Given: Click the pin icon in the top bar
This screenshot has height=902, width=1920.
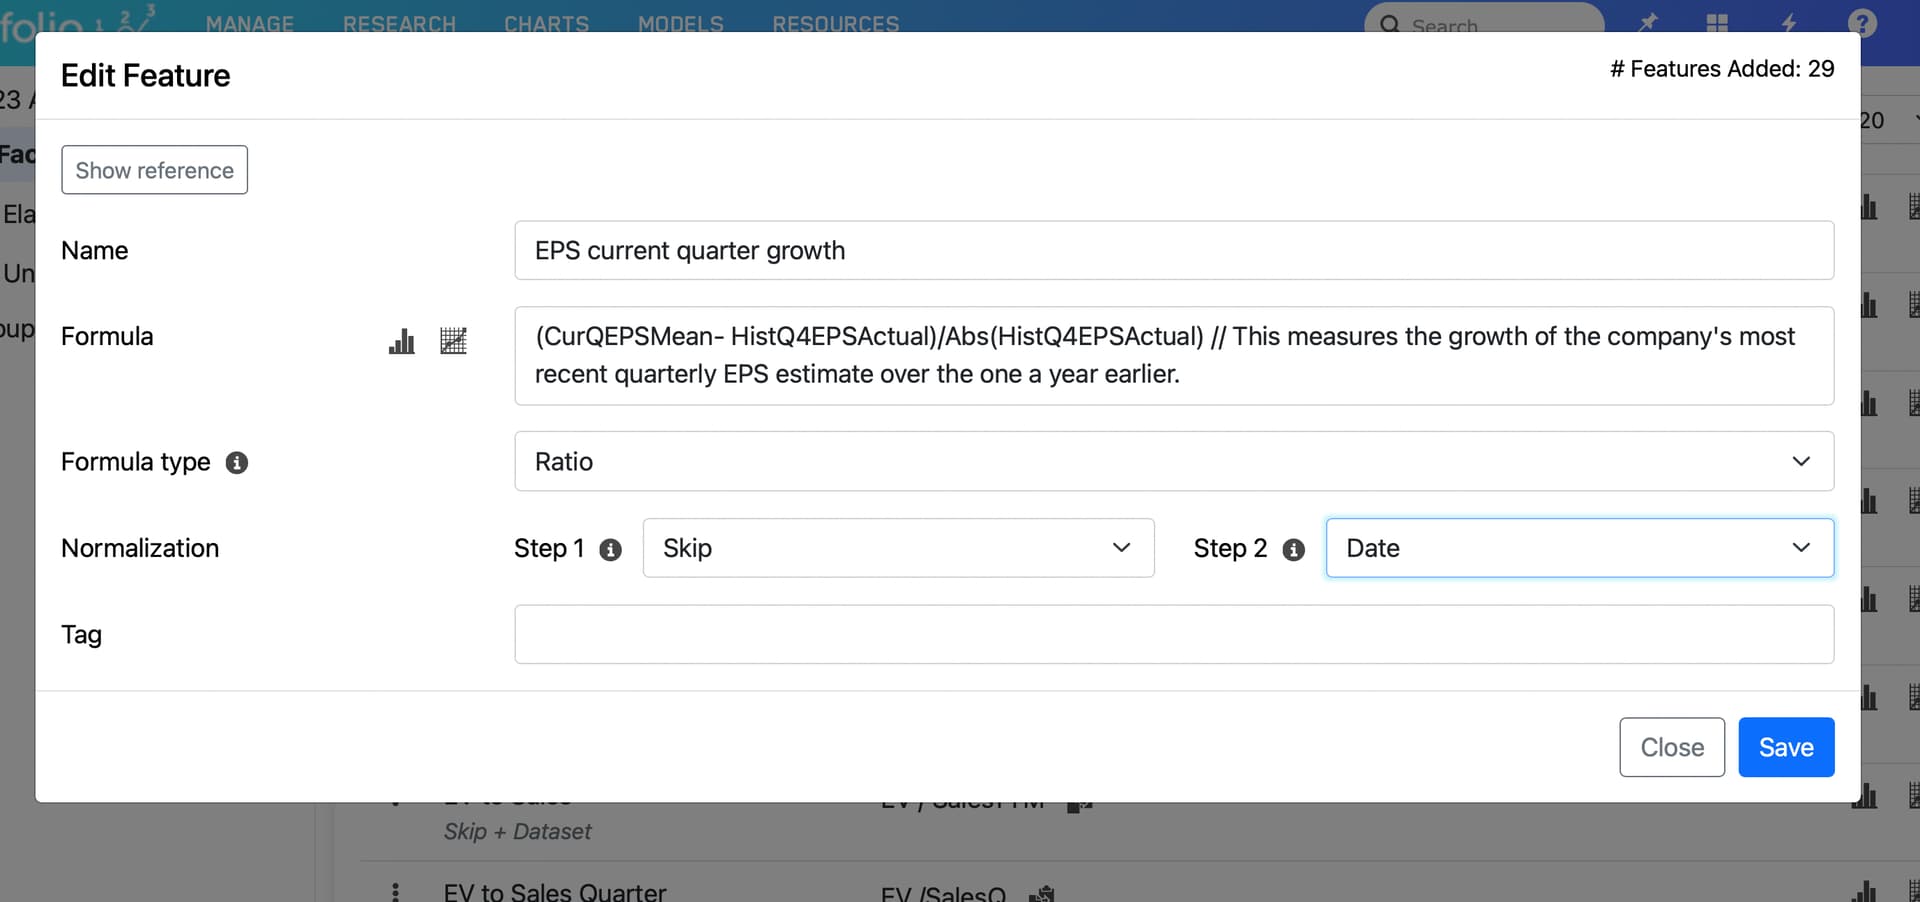Looking at the screenshot, I should (1648, 22).
